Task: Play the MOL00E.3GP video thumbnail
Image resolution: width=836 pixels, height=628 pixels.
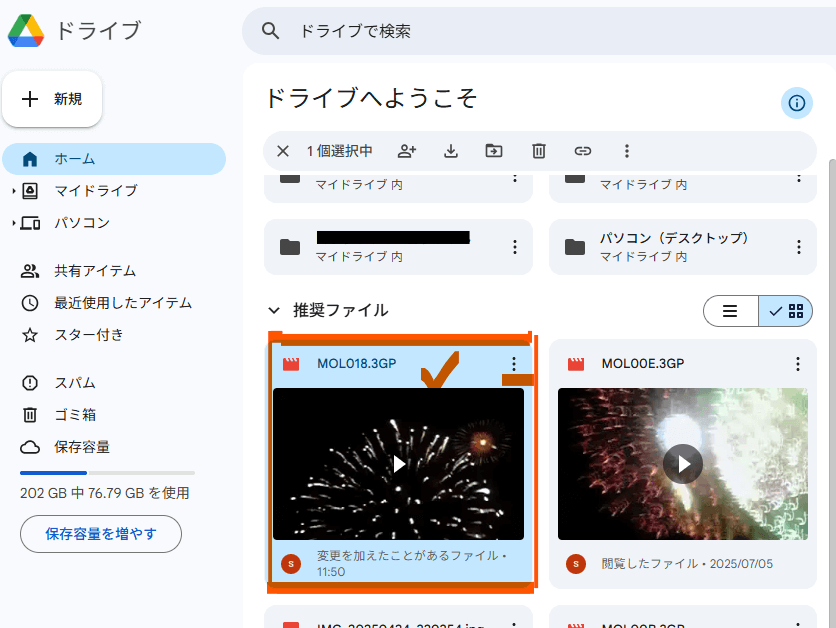Action: tap(683, 464)
